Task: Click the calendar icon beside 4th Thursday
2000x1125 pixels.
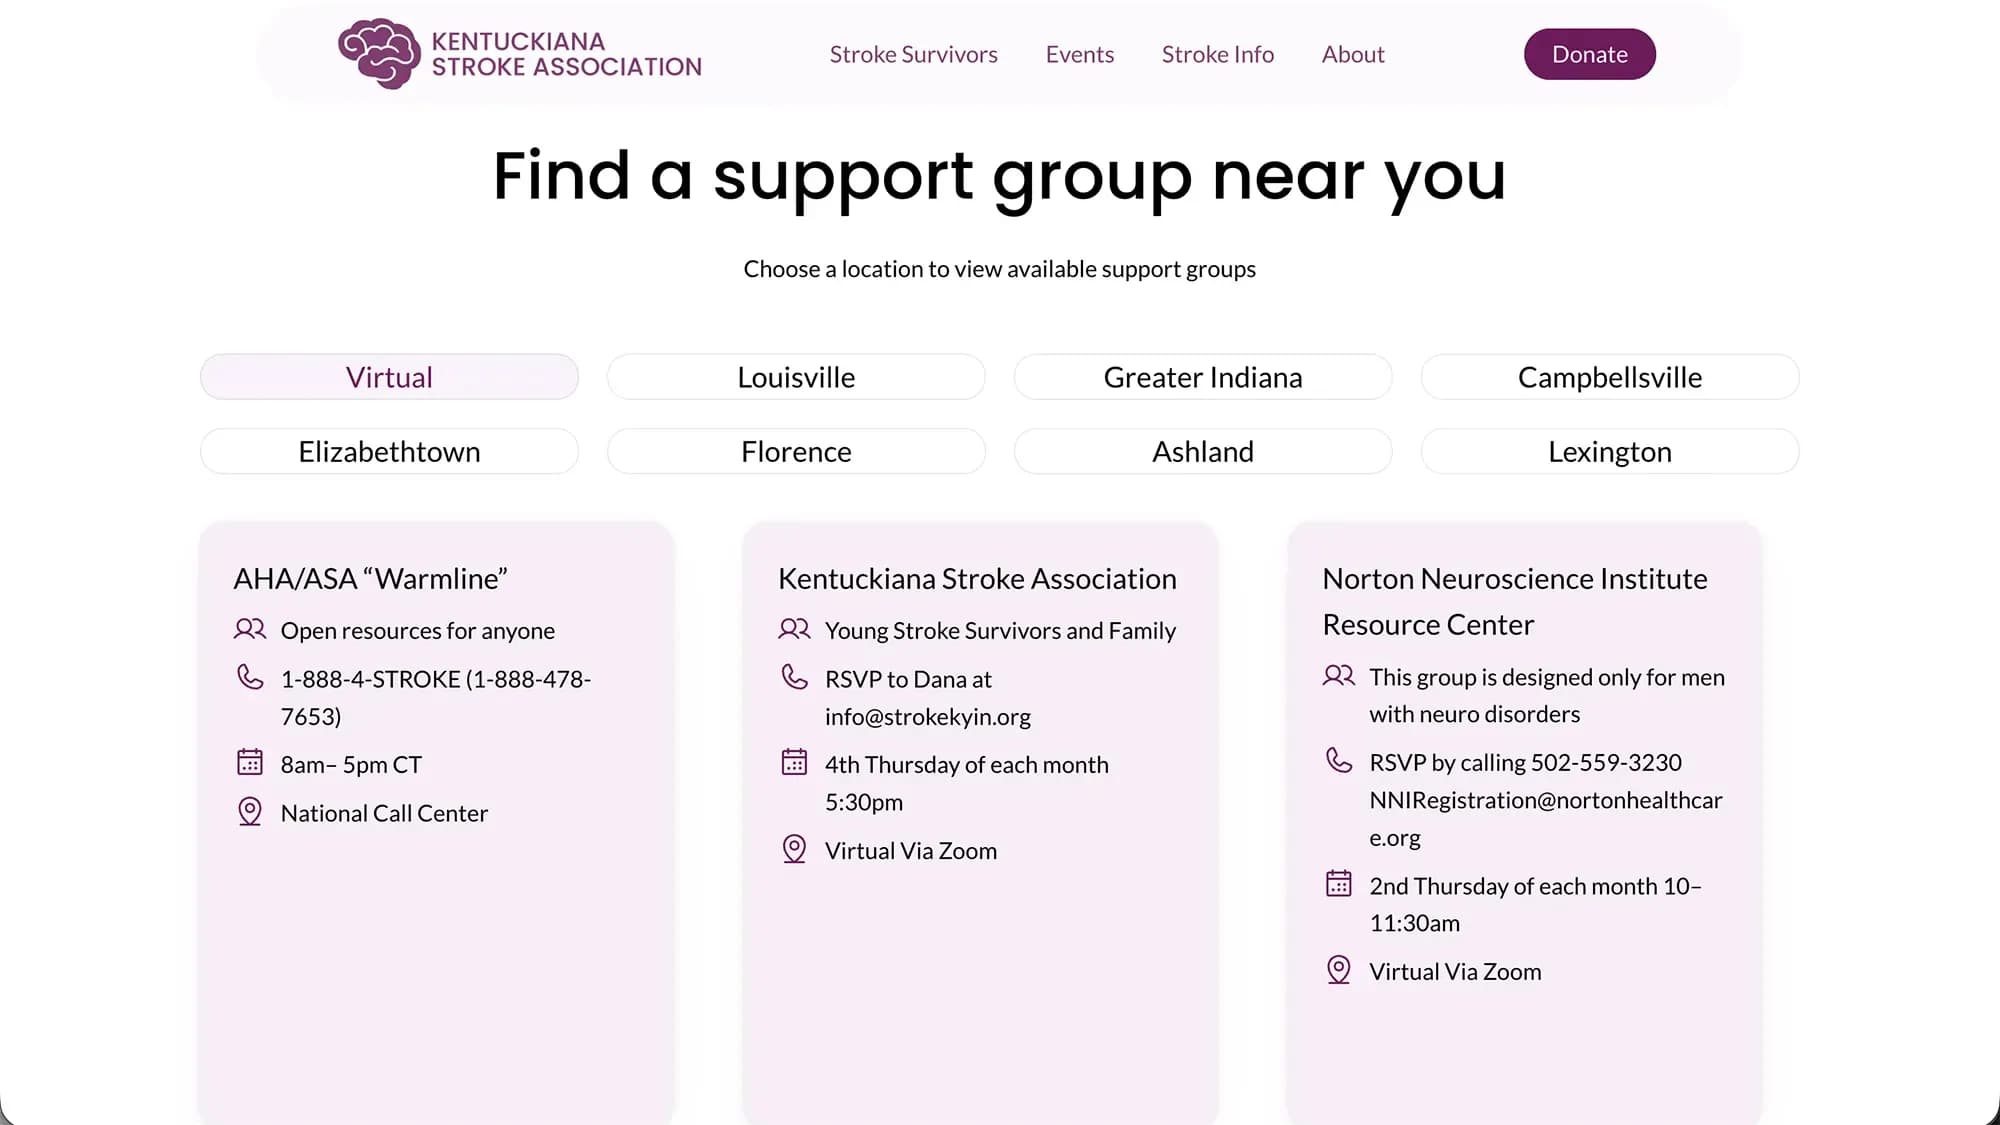Action: (794, 762)
